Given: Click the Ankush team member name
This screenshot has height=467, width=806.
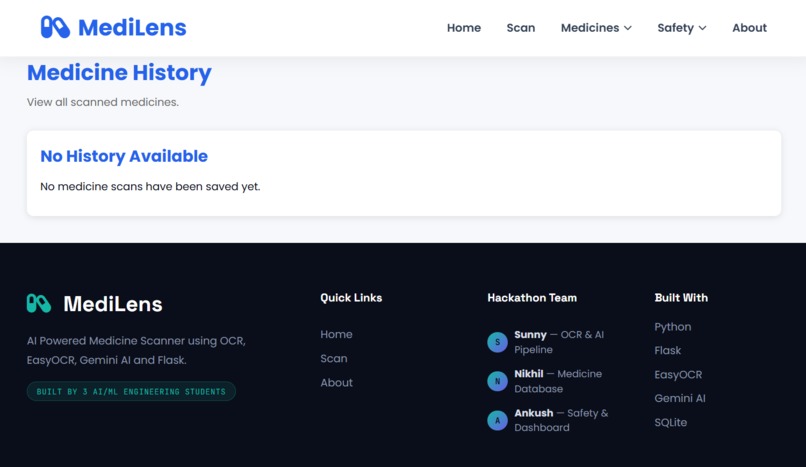Looking at the screenshot, I should 534,413.
